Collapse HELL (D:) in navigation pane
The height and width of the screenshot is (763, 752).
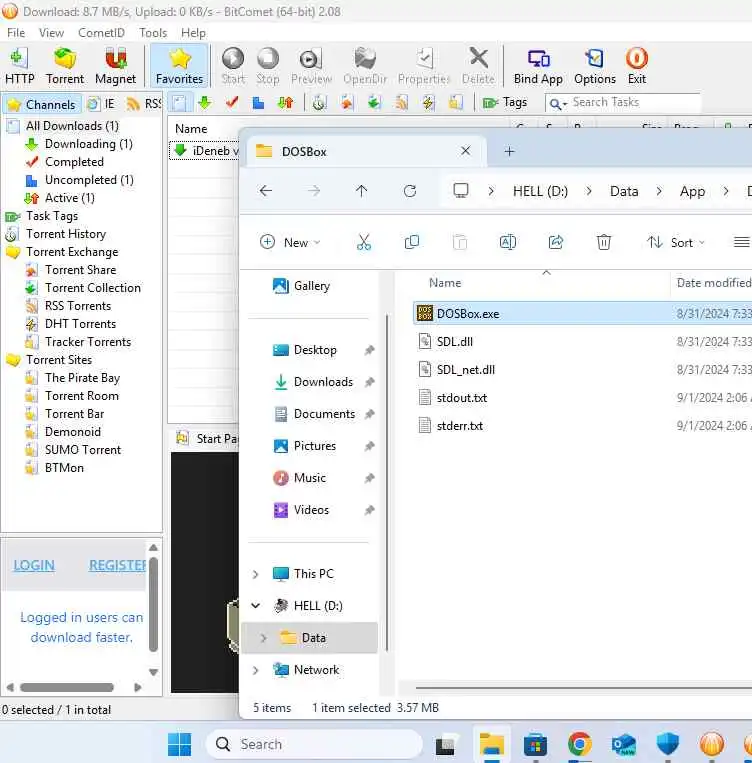point(256,606)
